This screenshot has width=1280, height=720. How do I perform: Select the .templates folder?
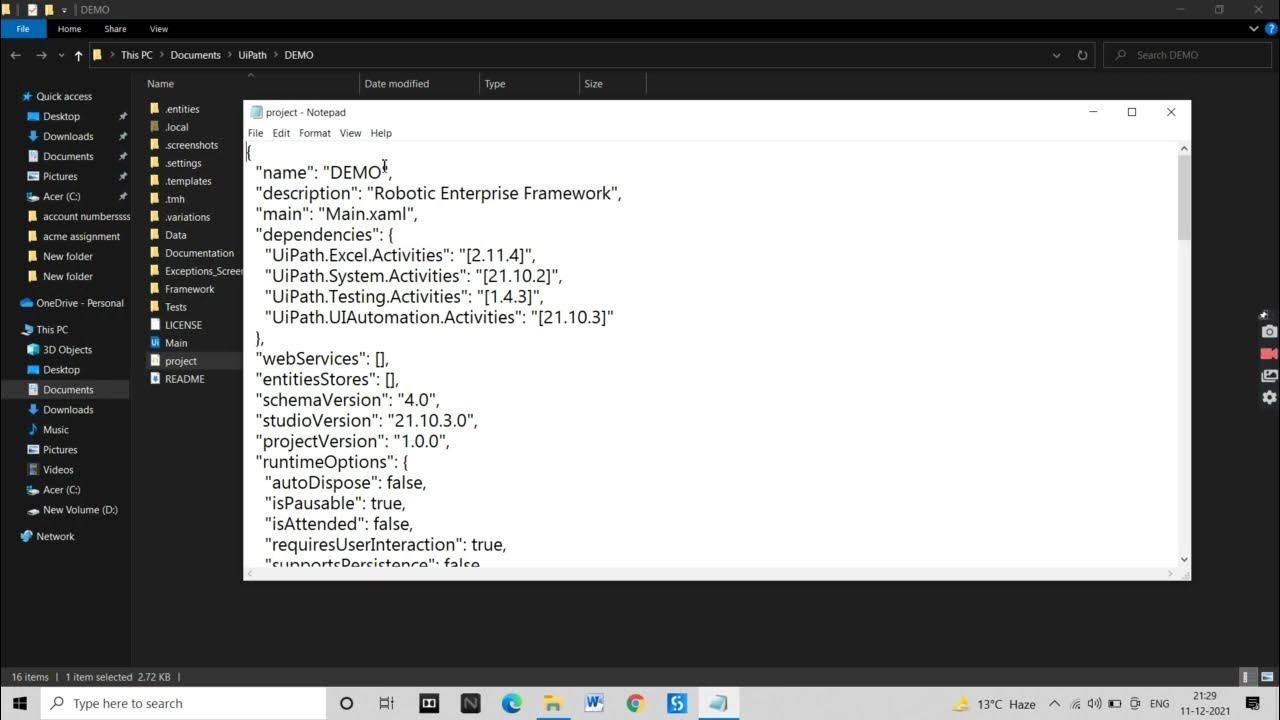point(188,181)
